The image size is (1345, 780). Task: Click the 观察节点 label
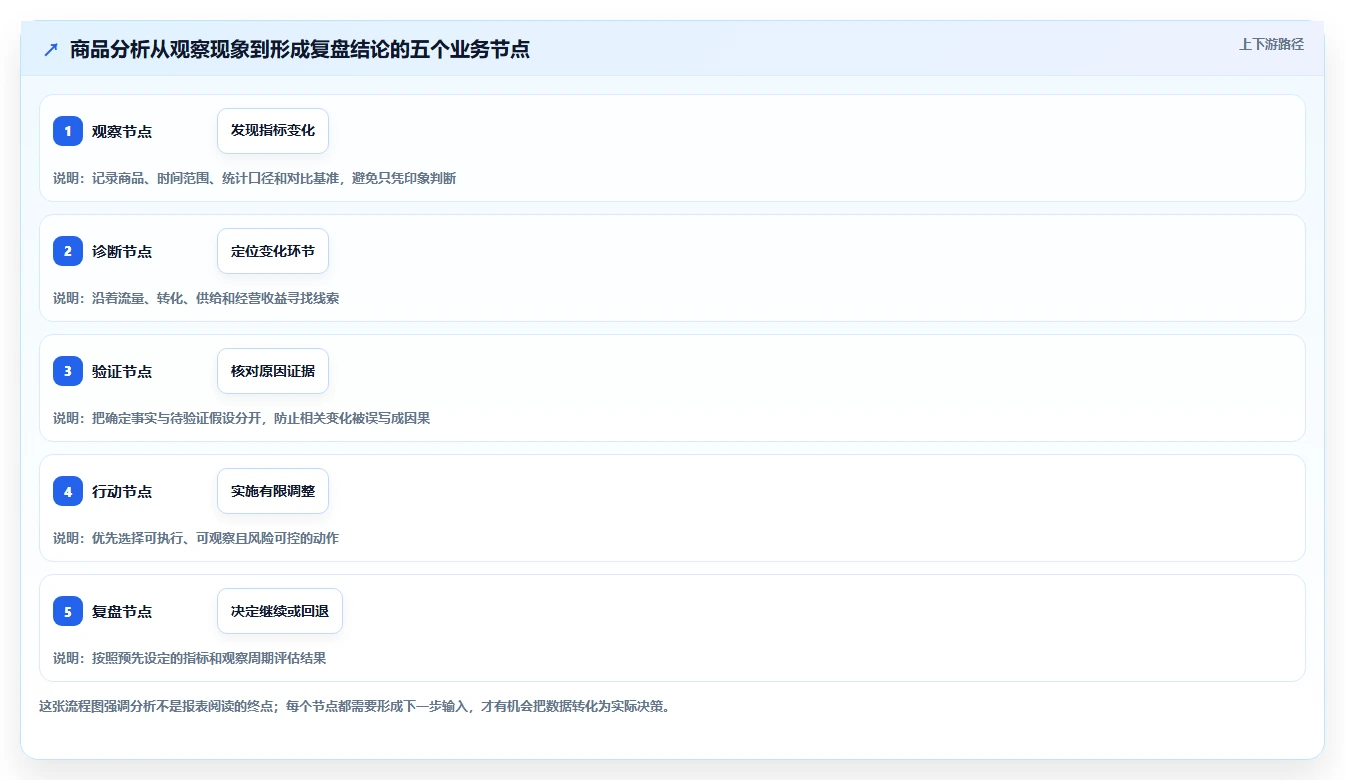[x=122, y=131]
